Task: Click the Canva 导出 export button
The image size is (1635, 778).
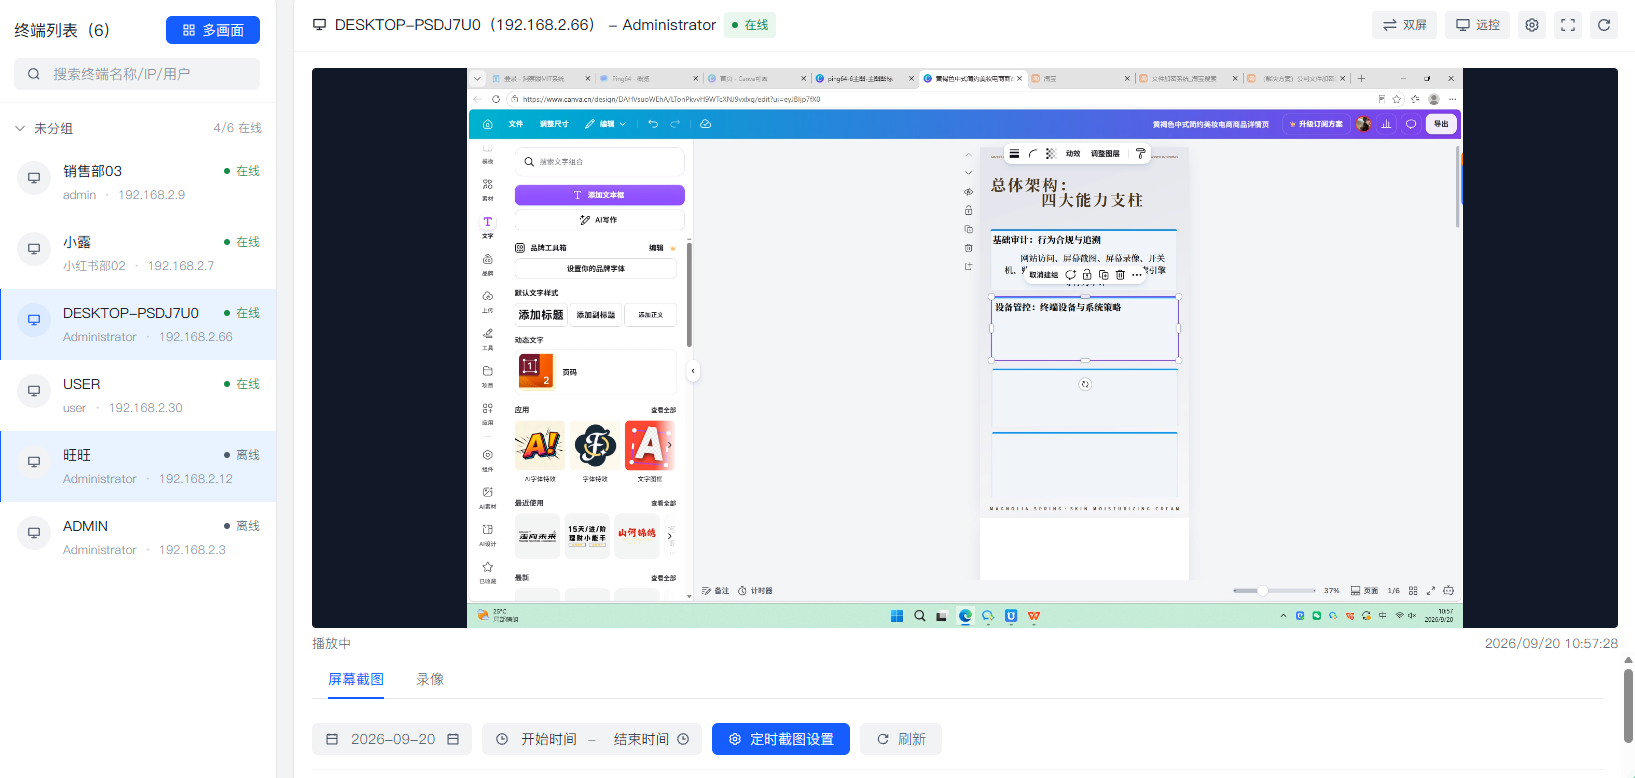Action: tap(1441, 124)
